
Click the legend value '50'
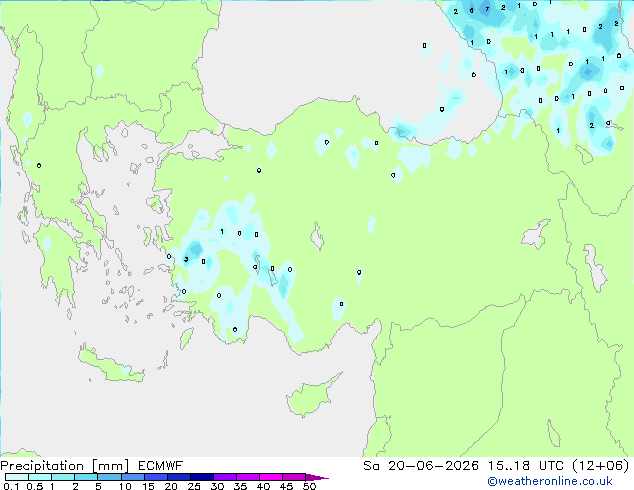coord(310,486)
